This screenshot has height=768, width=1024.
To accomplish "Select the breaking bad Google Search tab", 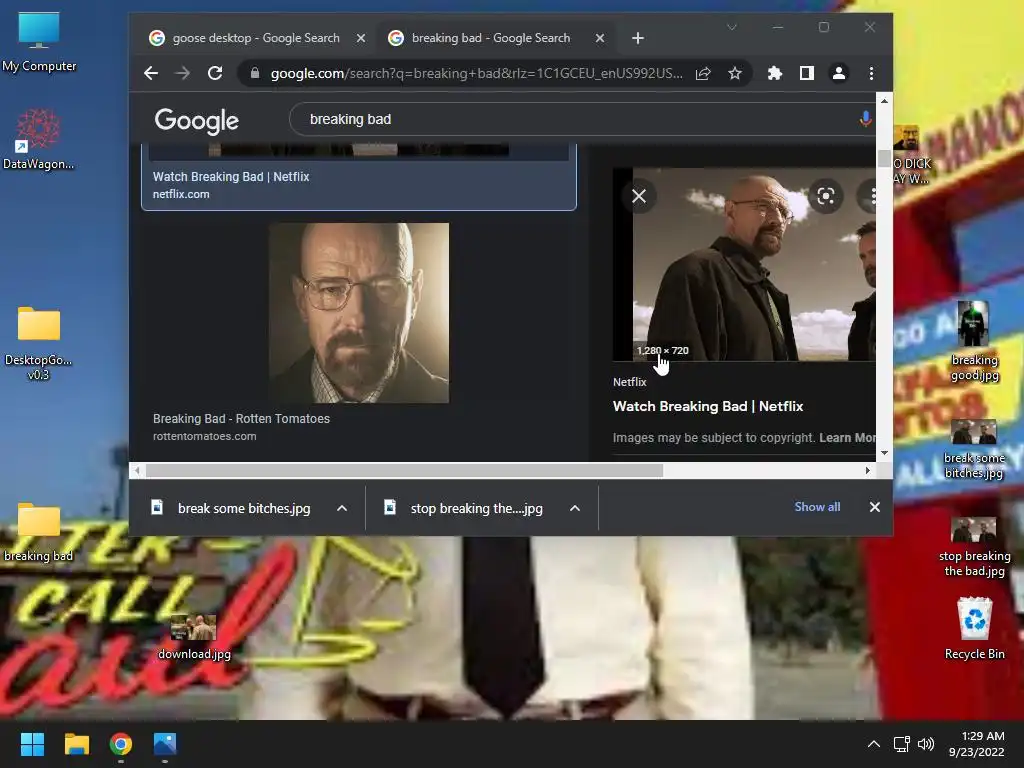I will tap(490, 38).
